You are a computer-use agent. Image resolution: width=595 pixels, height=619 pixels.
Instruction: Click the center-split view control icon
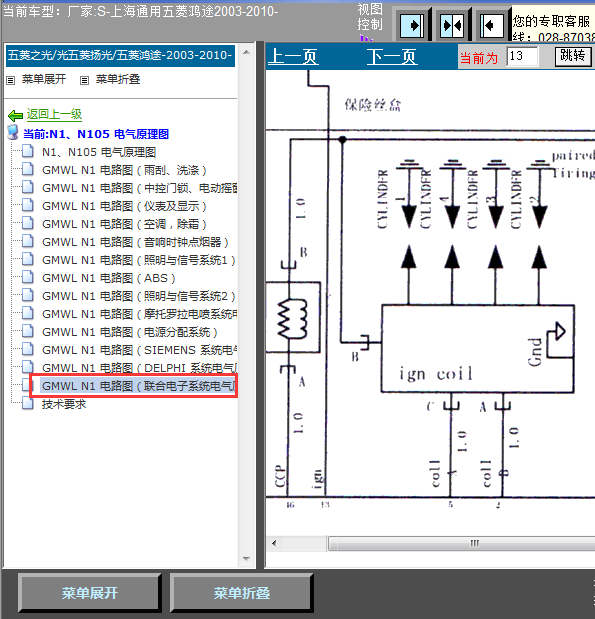tap(452, 26)
